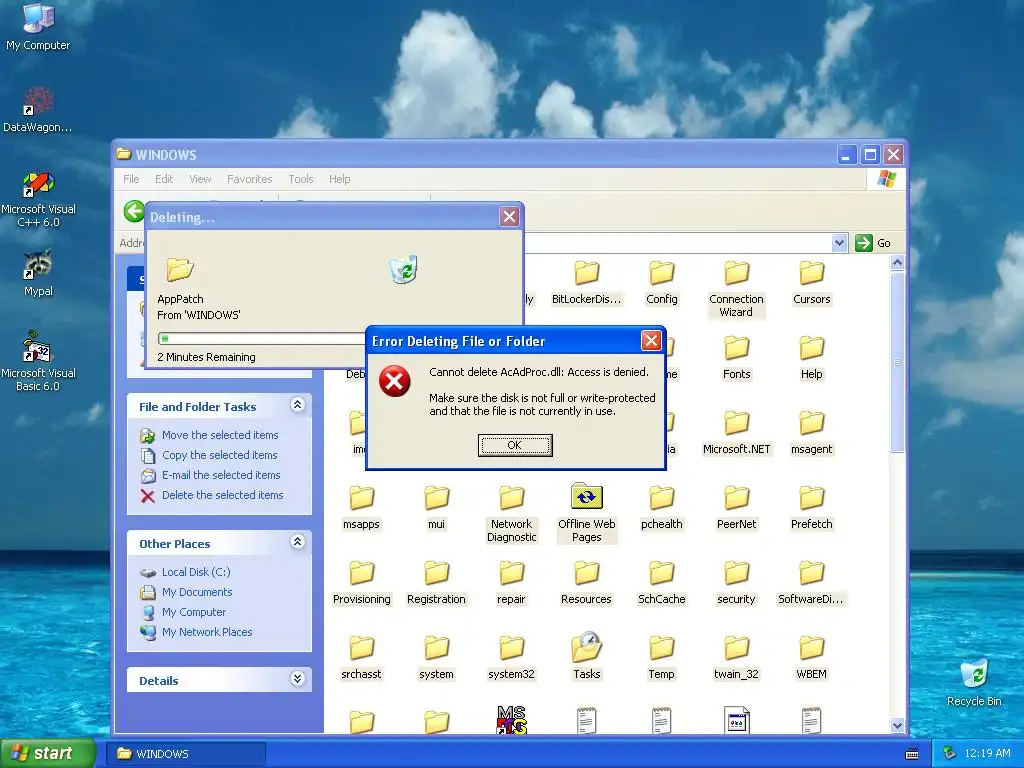The height and width of the screenshot is (768, 1024).
Task: Open the My Computer desktop icon
Action: [x=38, y=26]
